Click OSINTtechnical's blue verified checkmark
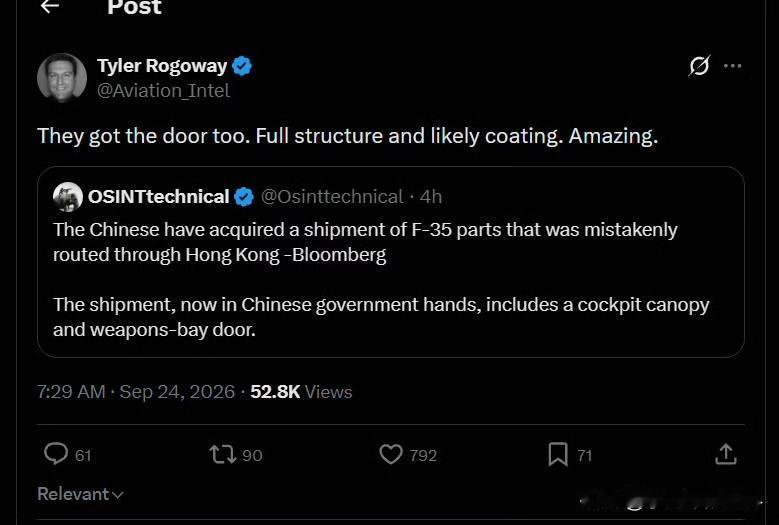Viewport: 779px width, 525px height. [x=244, y=197]
